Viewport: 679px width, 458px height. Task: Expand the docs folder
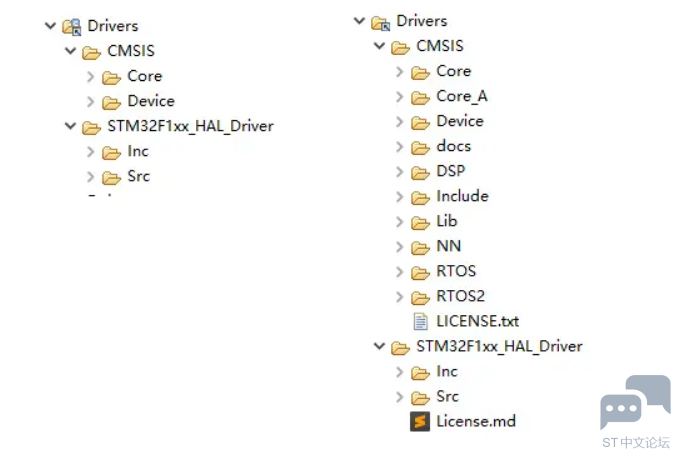pyautogui.click(x=399, y=147)
